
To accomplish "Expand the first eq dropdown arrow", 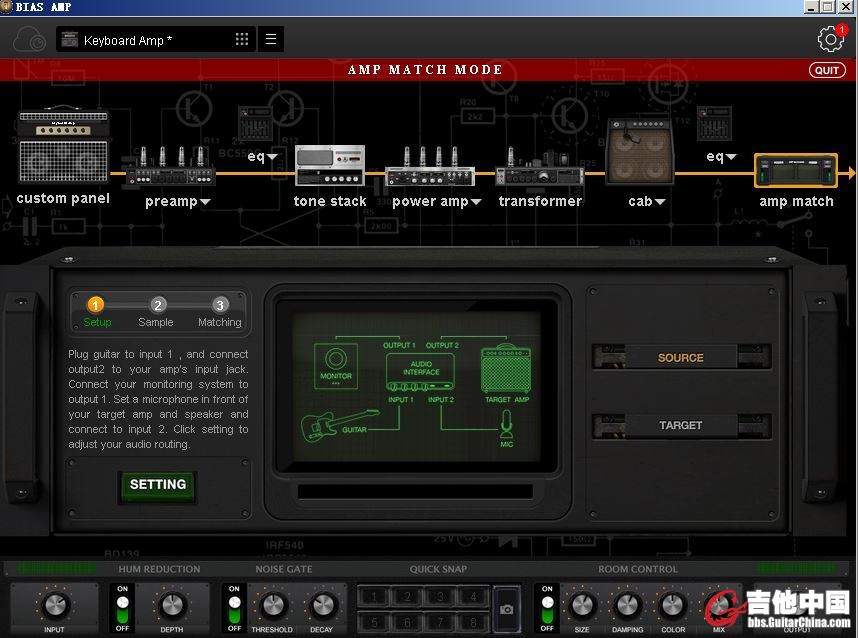I will (272, 157).
